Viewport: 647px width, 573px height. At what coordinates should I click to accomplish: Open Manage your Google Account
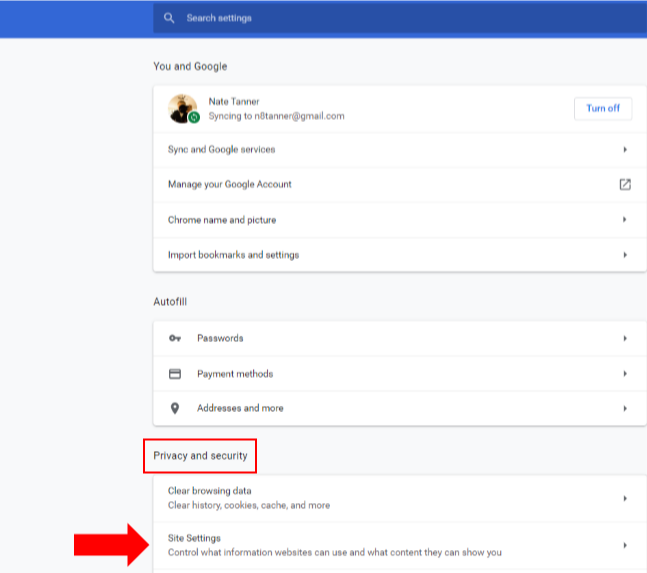(x=230, y=185)
